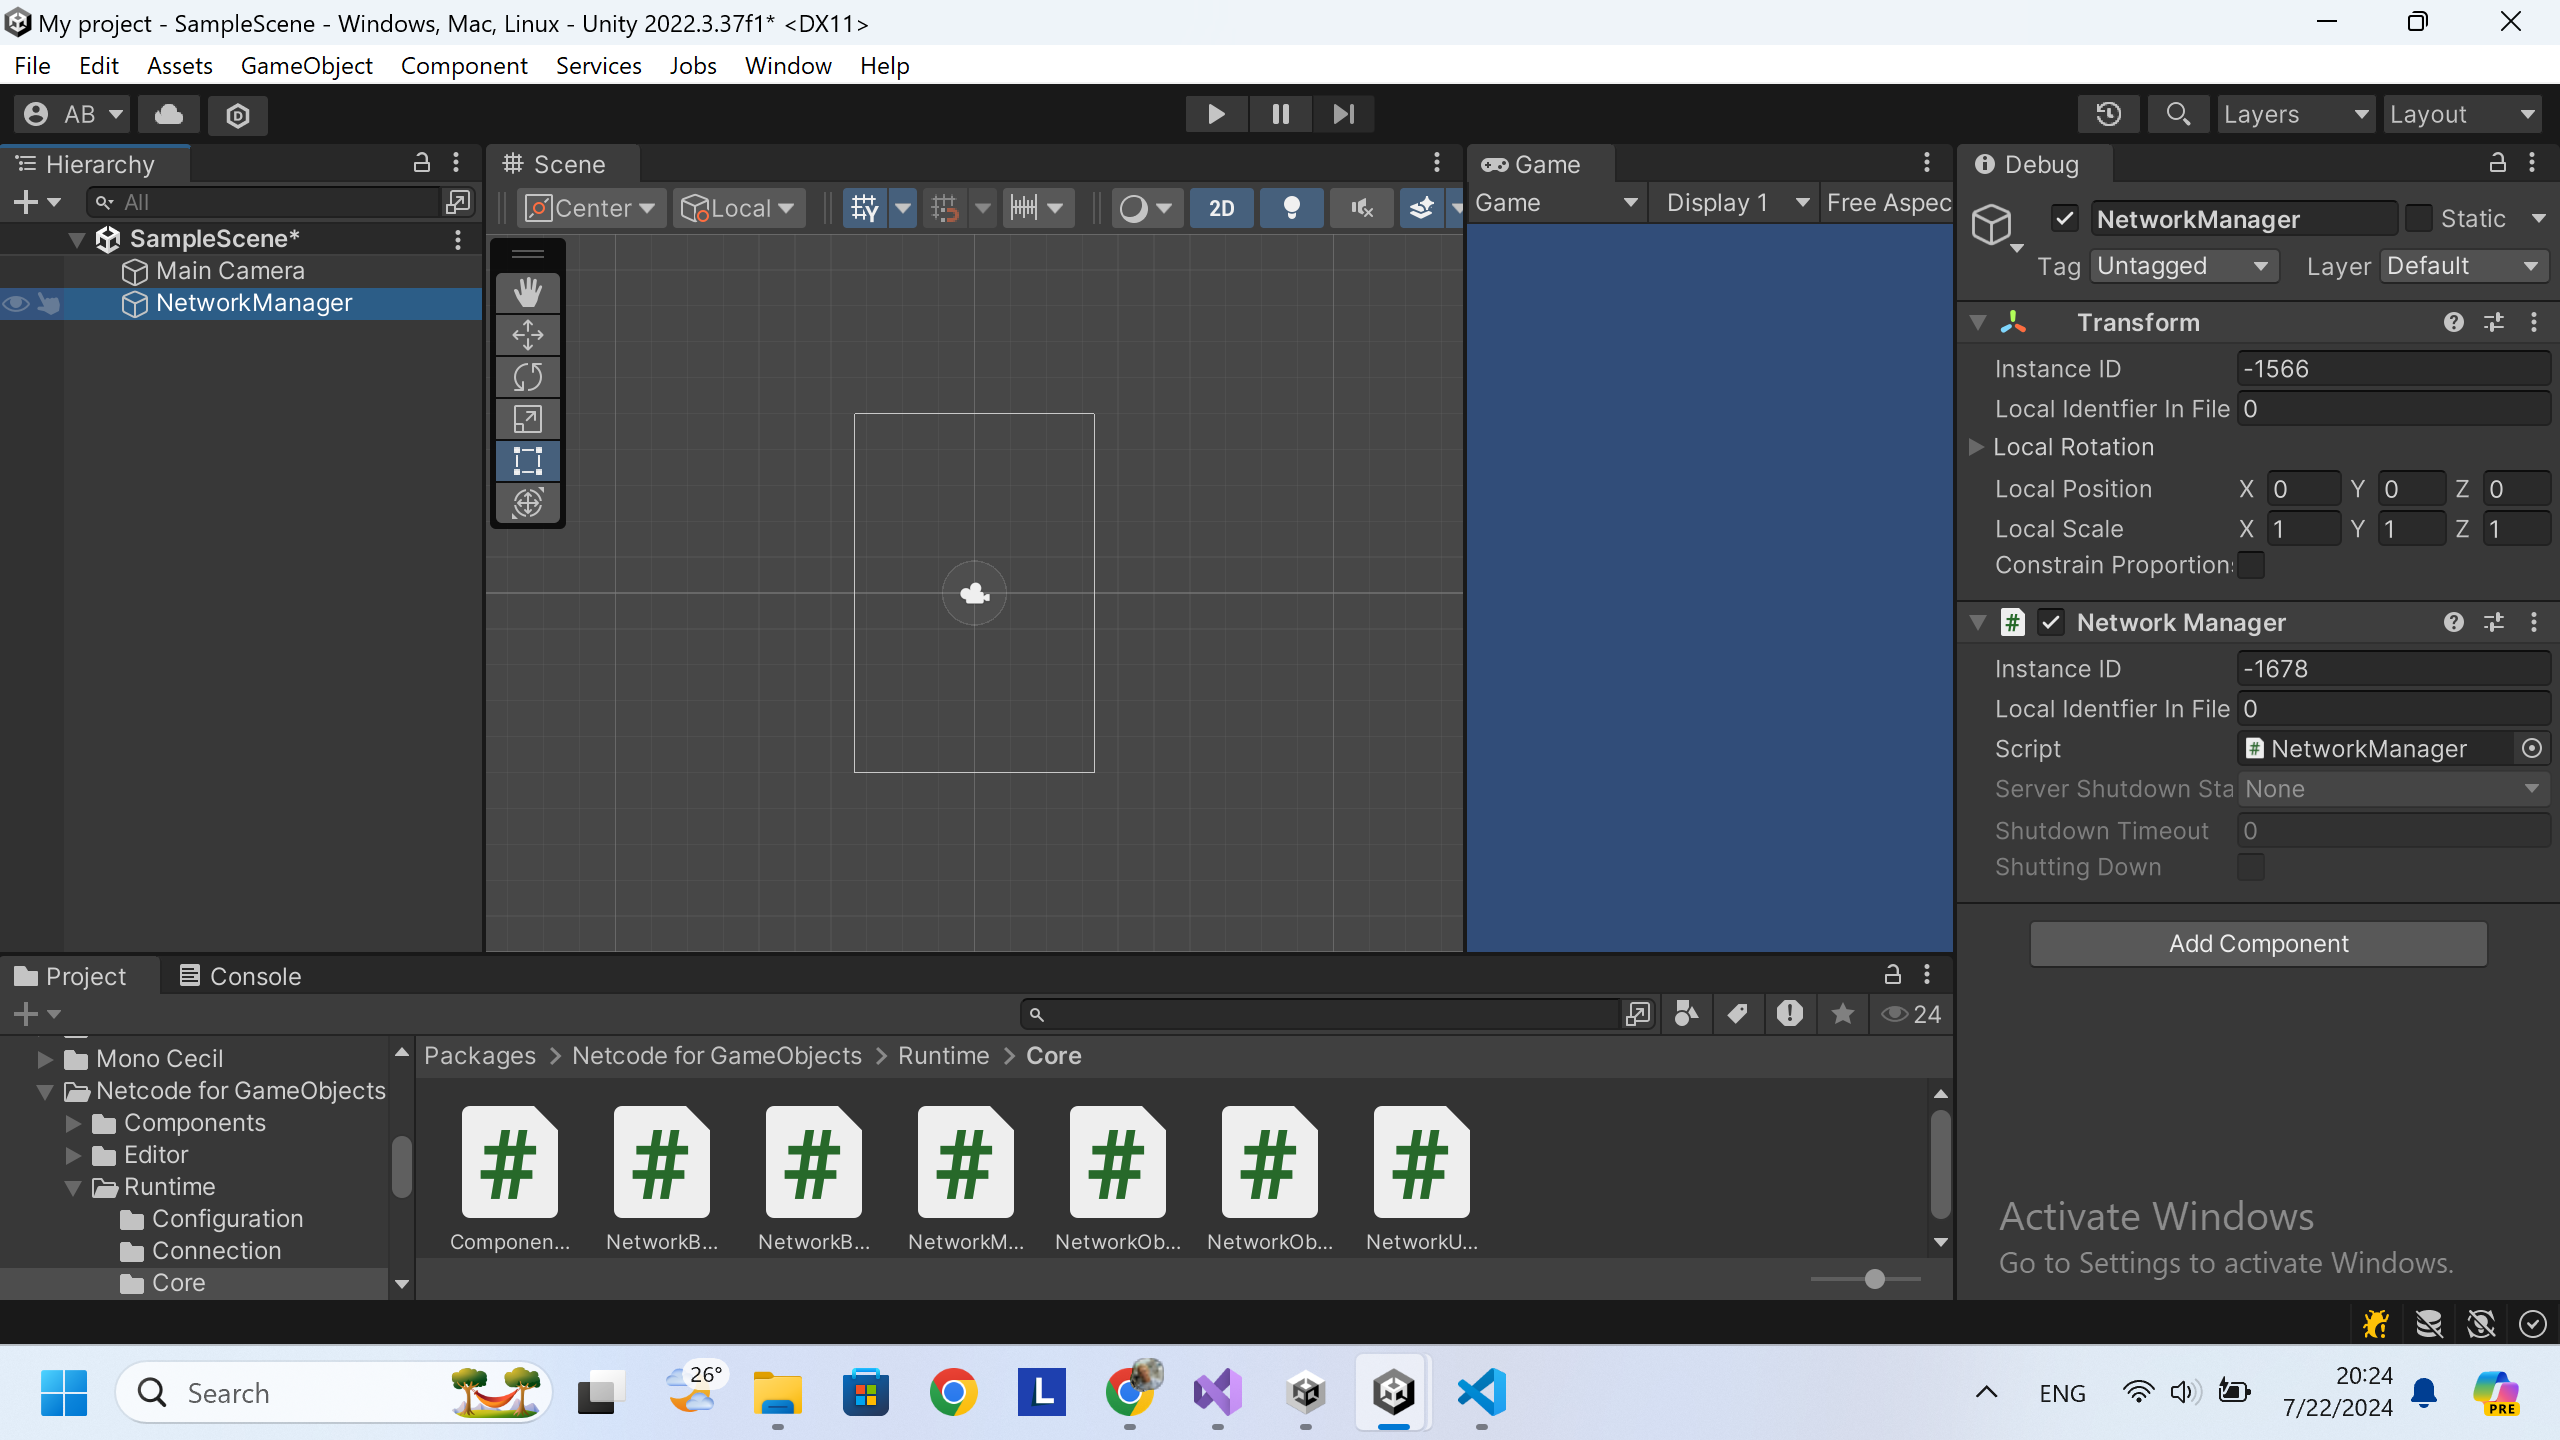Click the Add Component button

2257,943
